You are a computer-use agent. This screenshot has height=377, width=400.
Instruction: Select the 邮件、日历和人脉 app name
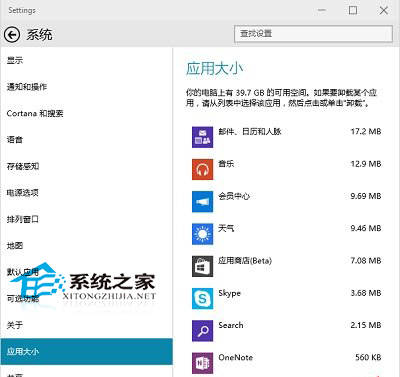[x=250, y=132]
